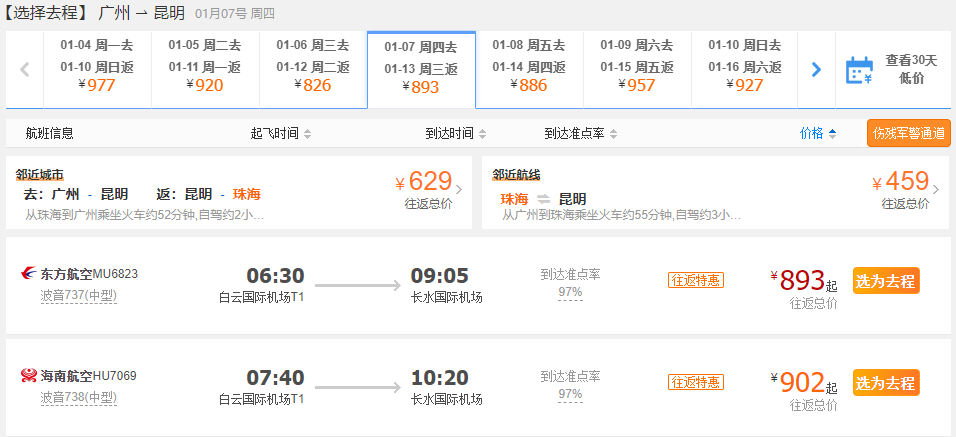Choose HU7069 as outbound flight (选为去程)

point(886,383)
